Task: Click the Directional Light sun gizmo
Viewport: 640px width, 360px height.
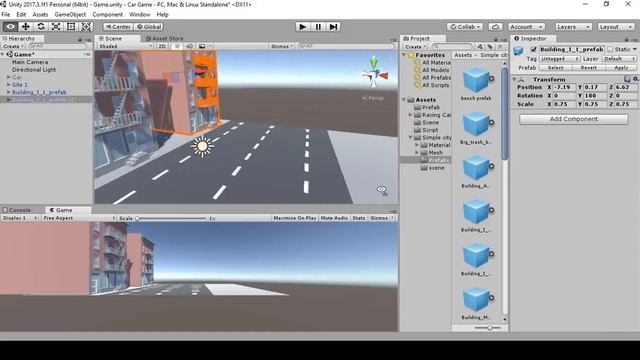Action: coord(202,146)
